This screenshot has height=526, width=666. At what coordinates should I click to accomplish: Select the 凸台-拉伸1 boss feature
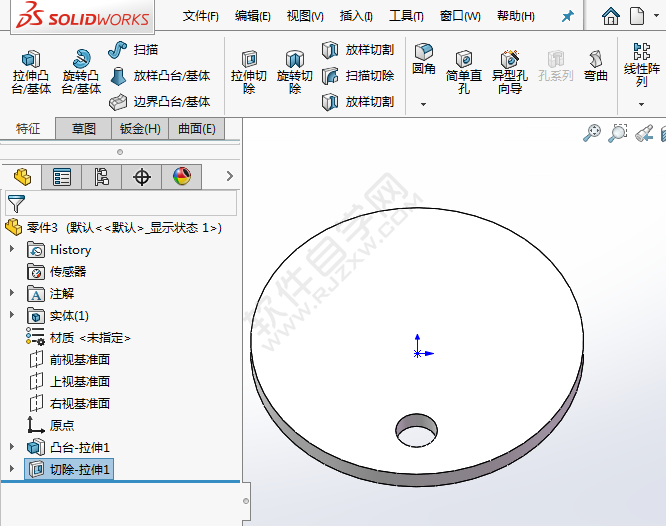point(68,447)
